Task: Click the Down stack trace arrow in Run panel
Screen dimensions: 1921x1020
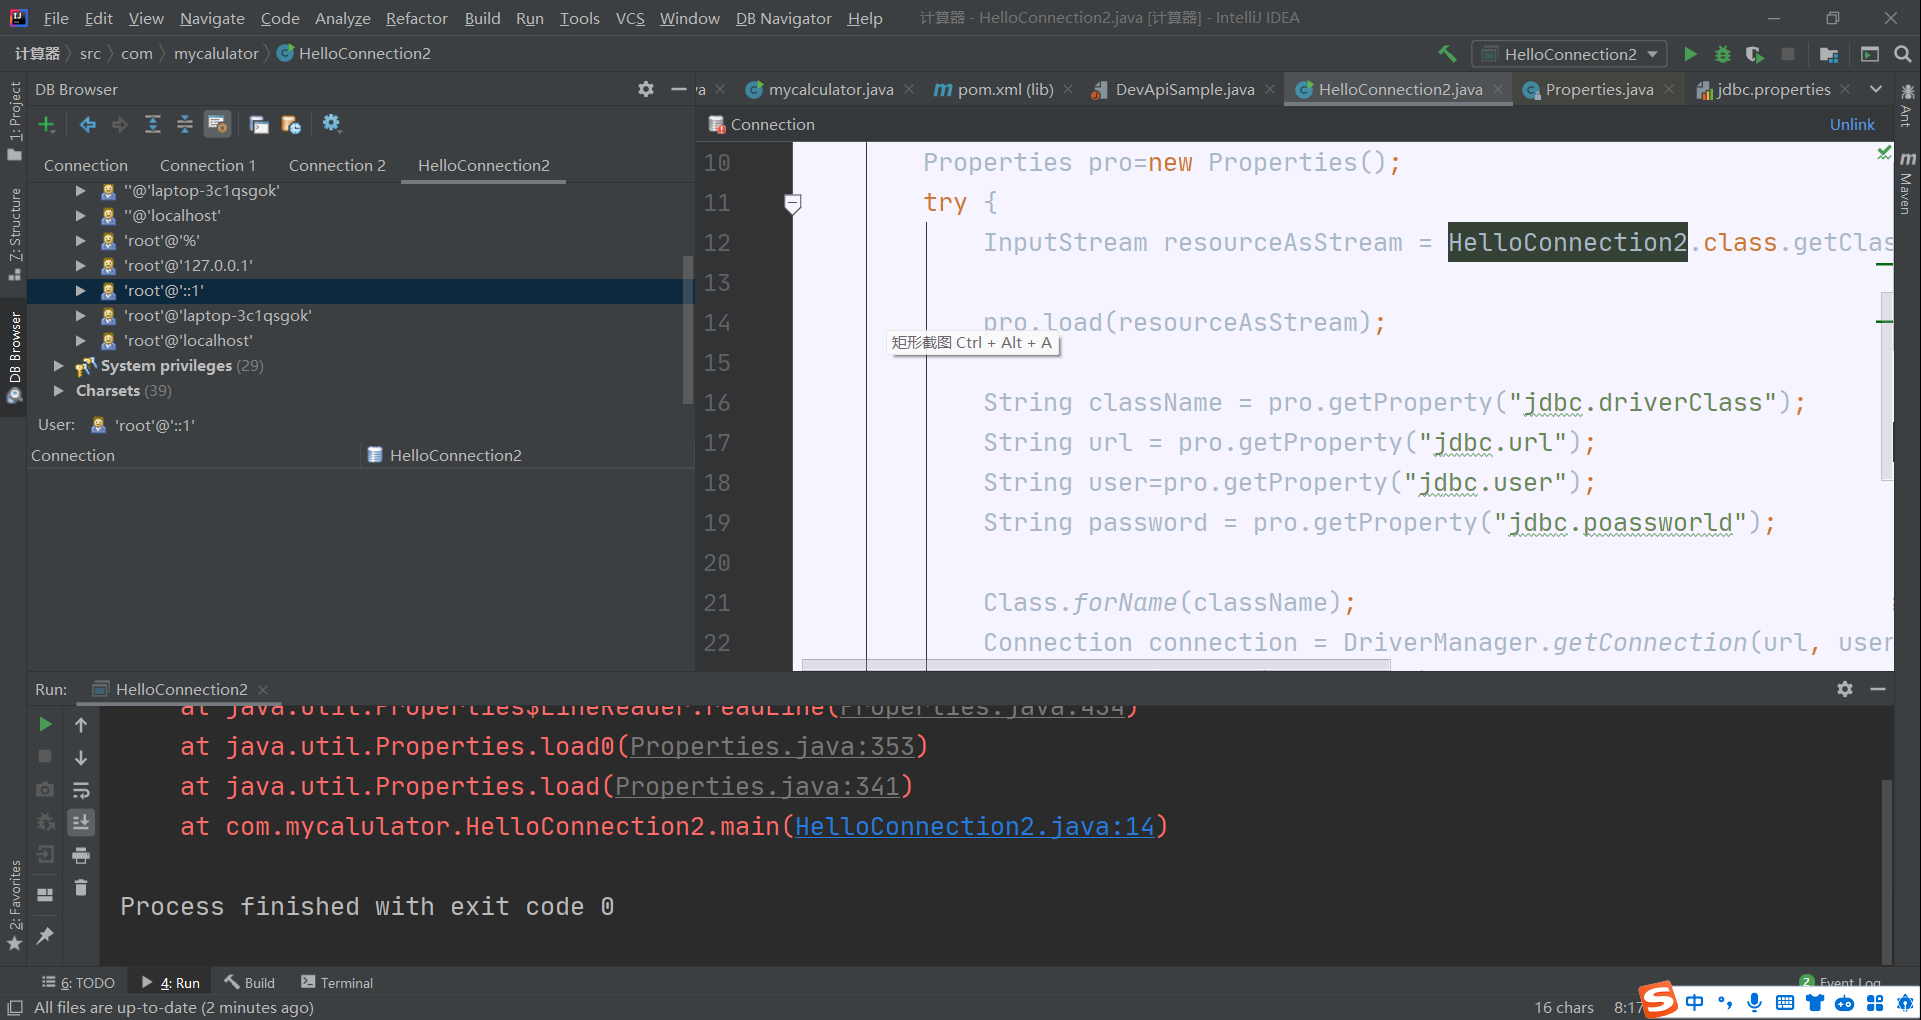Action: click(81, 757)
